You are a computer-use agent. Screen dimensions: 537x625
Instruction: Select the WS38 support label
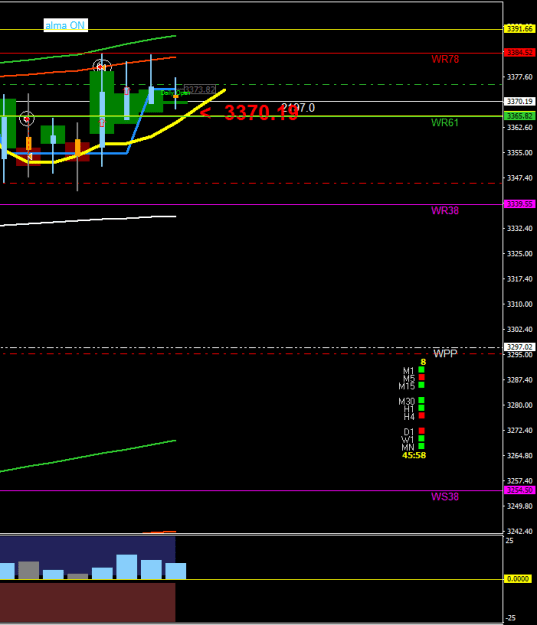445,497
